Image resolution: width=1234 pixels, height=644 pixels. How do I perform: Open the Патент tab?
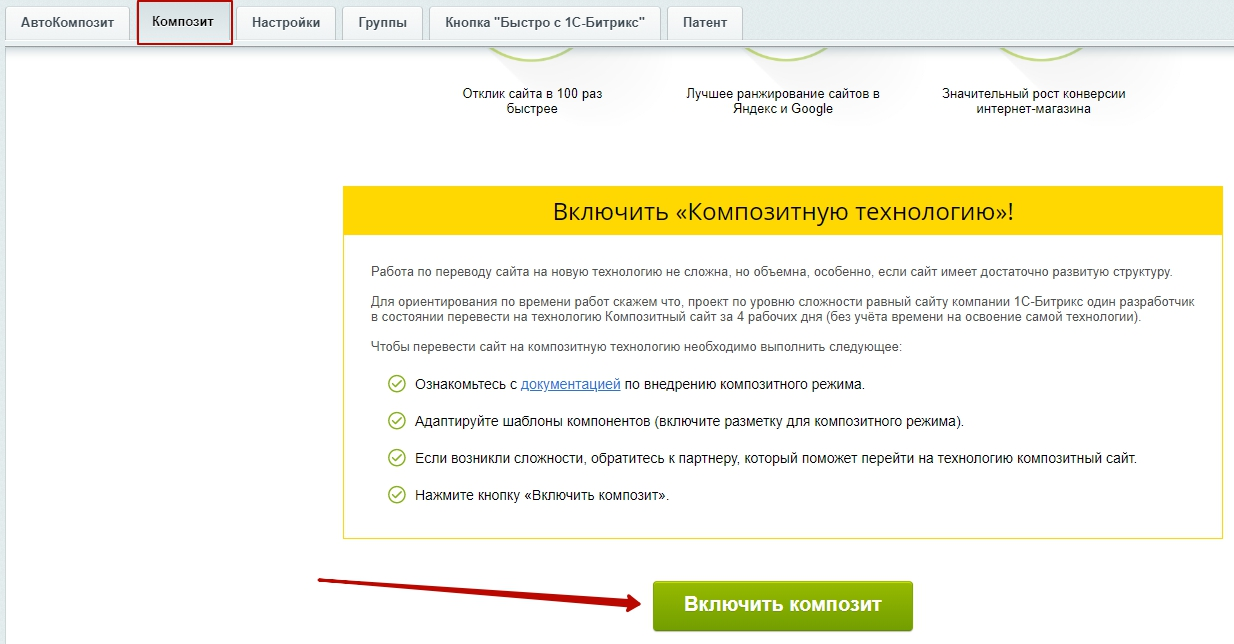coord(705,22)
